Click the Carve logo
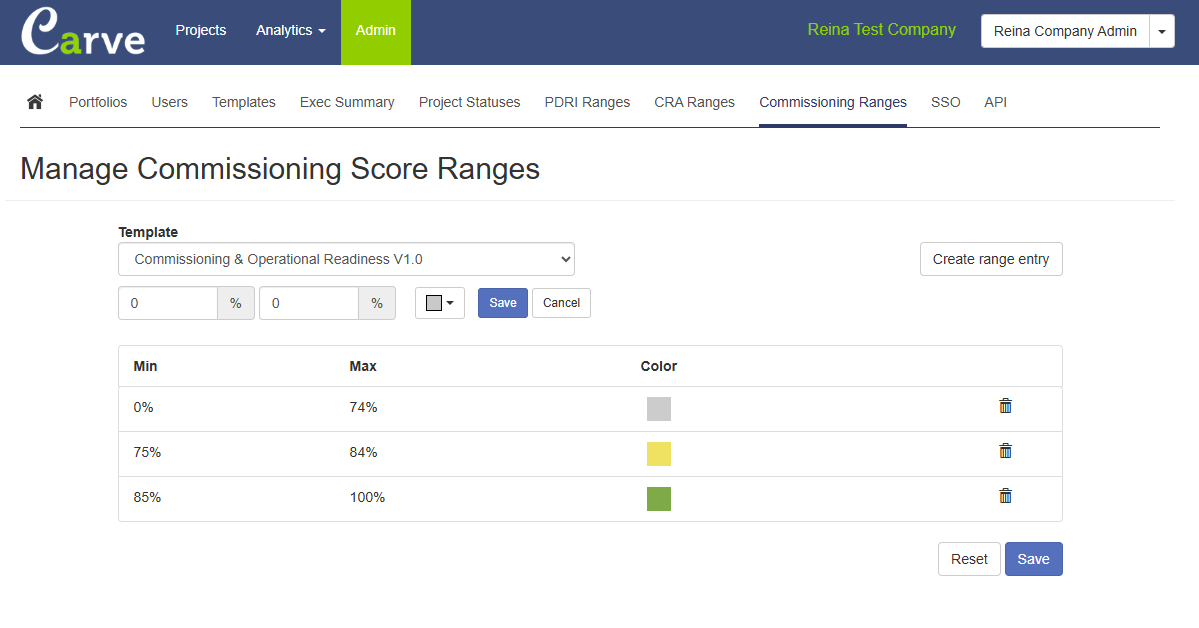 point(83,32)
